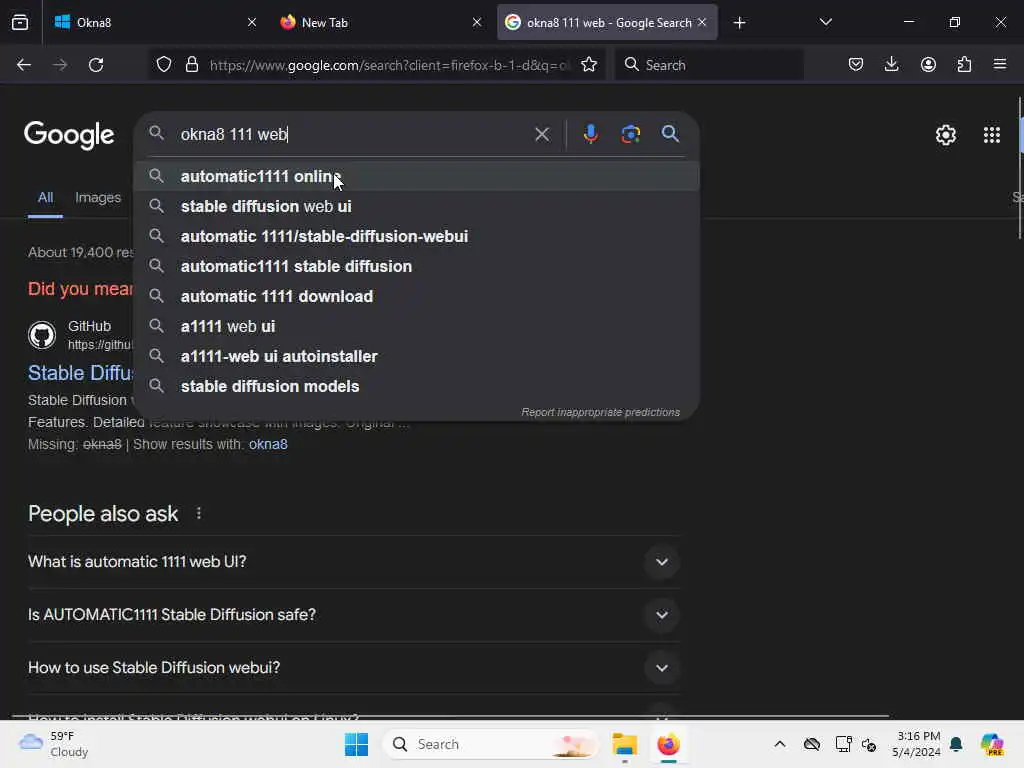The width and height of the screenshot is (1024, 768).
Task: Open the notifications bell icon
Action: 956,744
